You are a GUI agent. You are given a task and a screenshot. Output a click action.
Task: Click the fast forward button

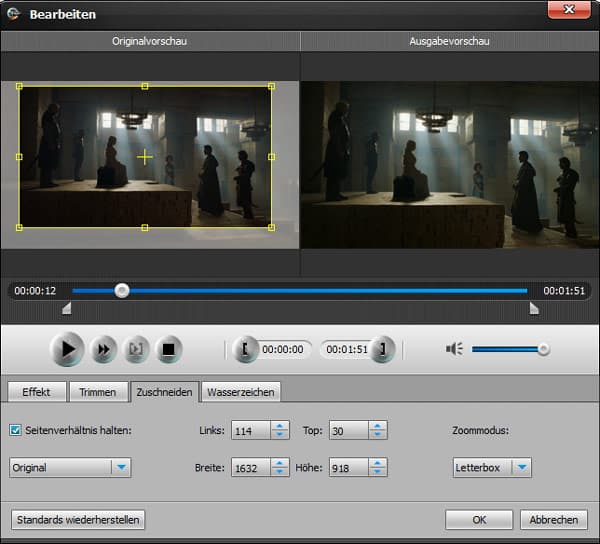point(103,349)
